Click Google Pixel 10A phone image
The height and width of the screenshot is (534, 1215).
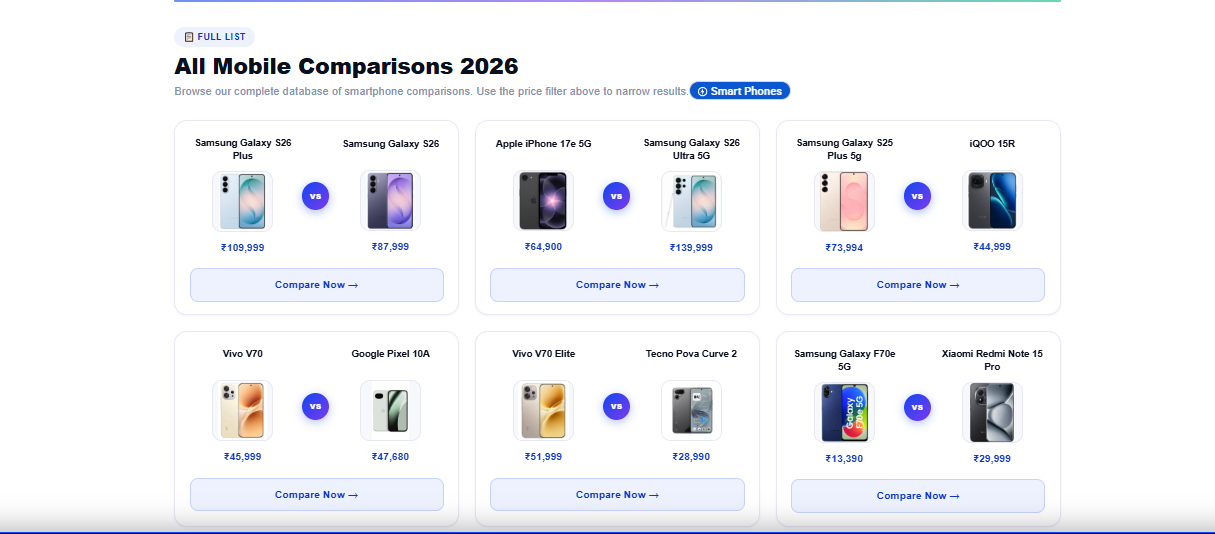point(390,410)
